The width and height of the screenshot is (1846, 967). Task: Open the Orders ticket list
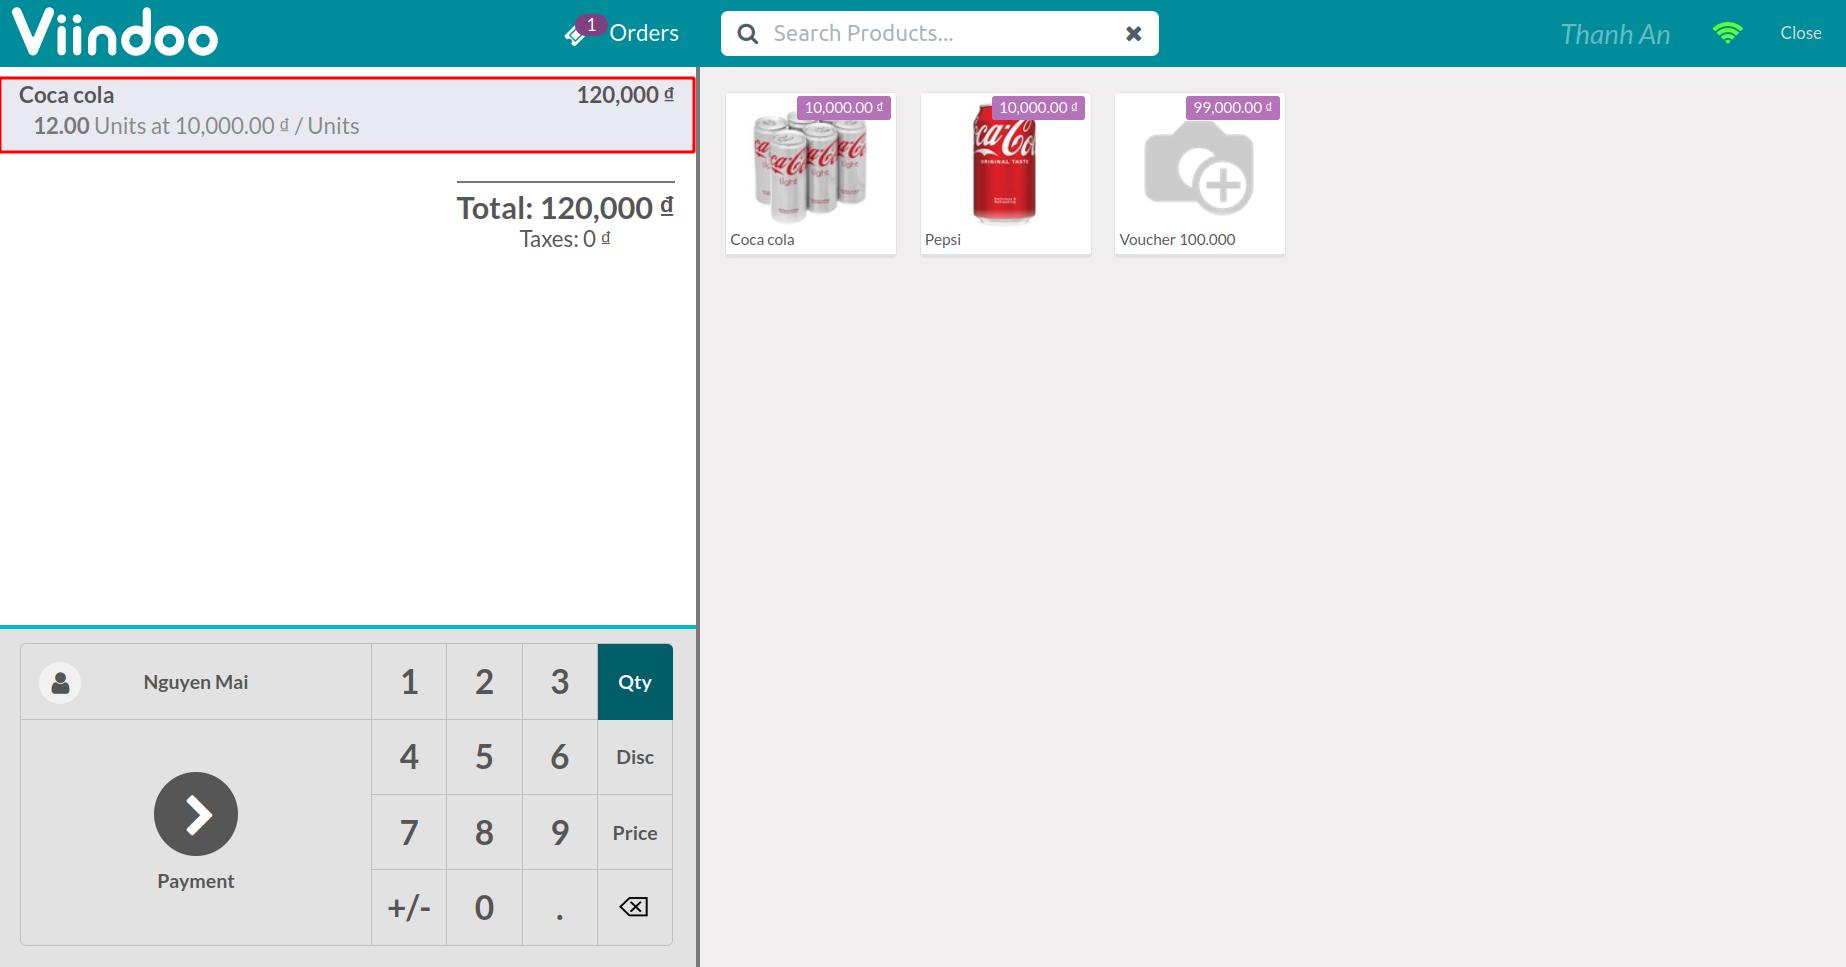pyautogui.click(x=621, y=33)
